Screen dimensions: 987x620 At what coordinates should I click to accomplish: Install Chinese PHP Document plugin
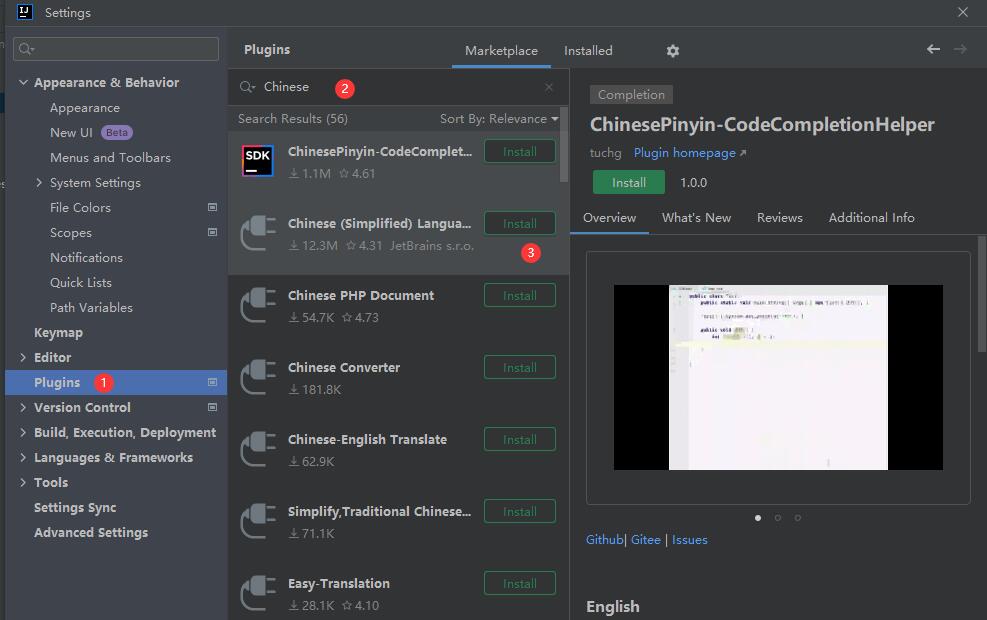[520, 295]
